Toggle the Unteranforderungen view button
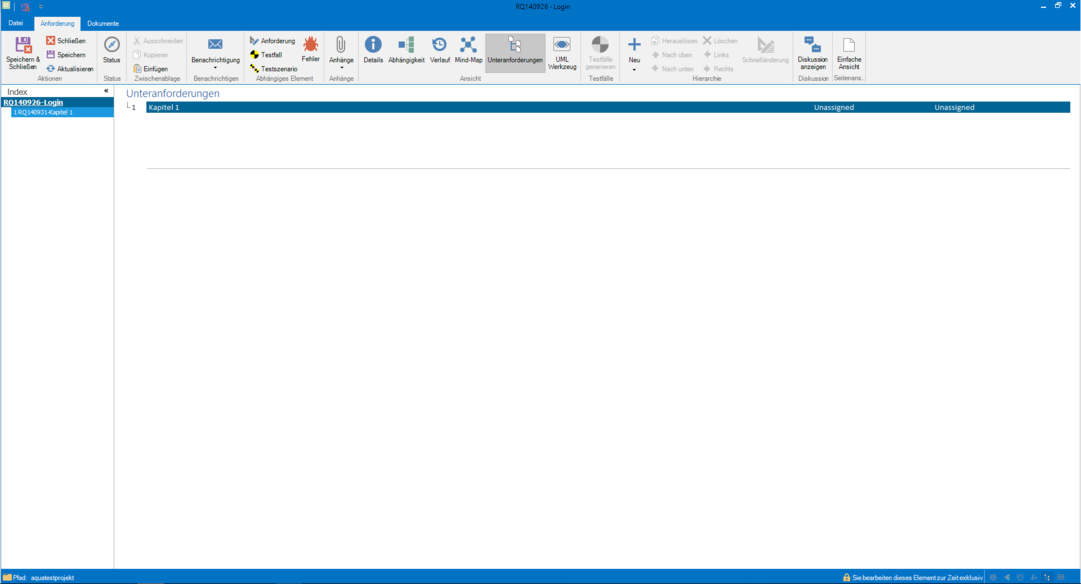Image resolution: width=1081 pixels, height=584 pixels. 515,45
